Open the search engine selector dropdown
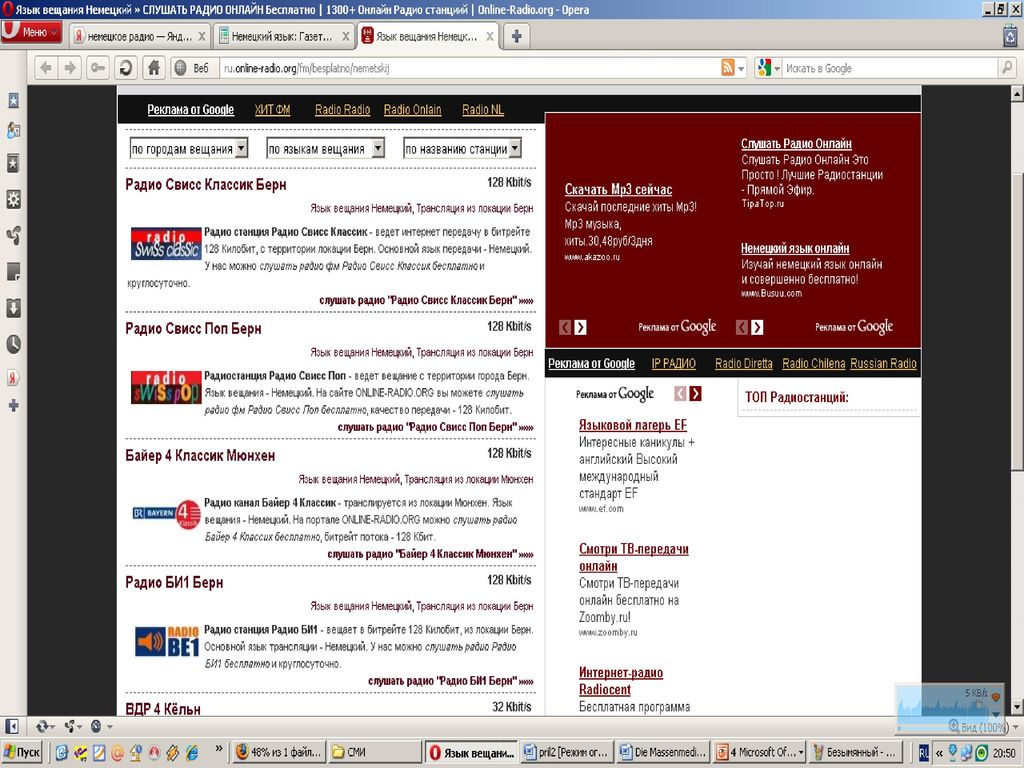This screenshot has height=768, width=1024. click(x=768, y=68)
